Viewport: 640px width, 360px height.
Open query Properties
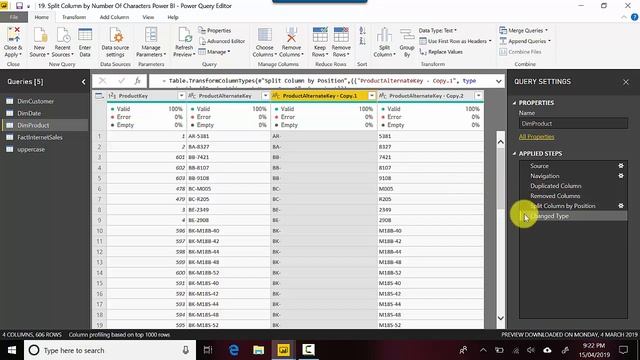pos(215,31)
